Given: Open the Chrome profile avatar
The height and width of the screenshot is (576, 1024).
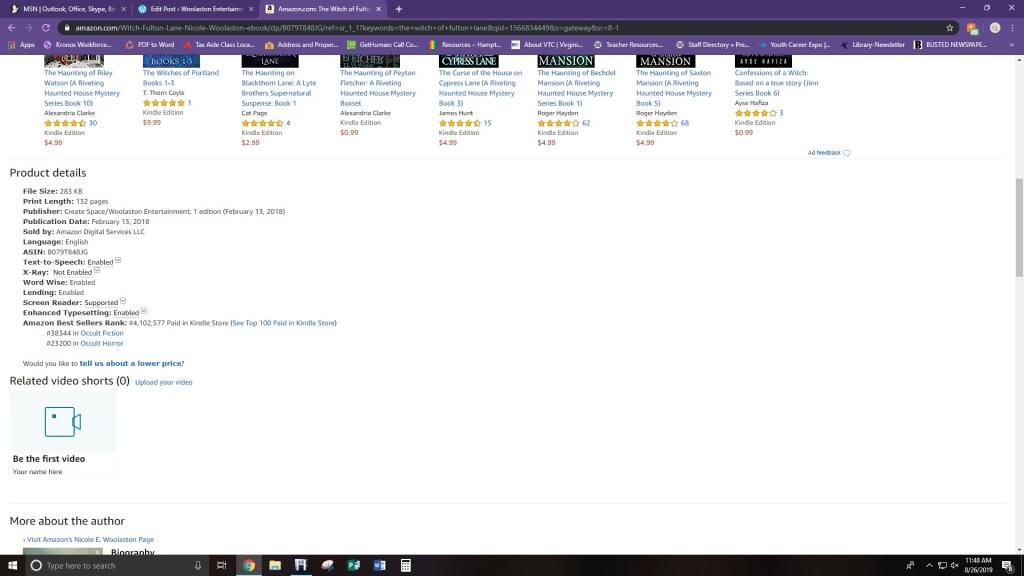Looking at the screenshot, I should click(995, 27).
